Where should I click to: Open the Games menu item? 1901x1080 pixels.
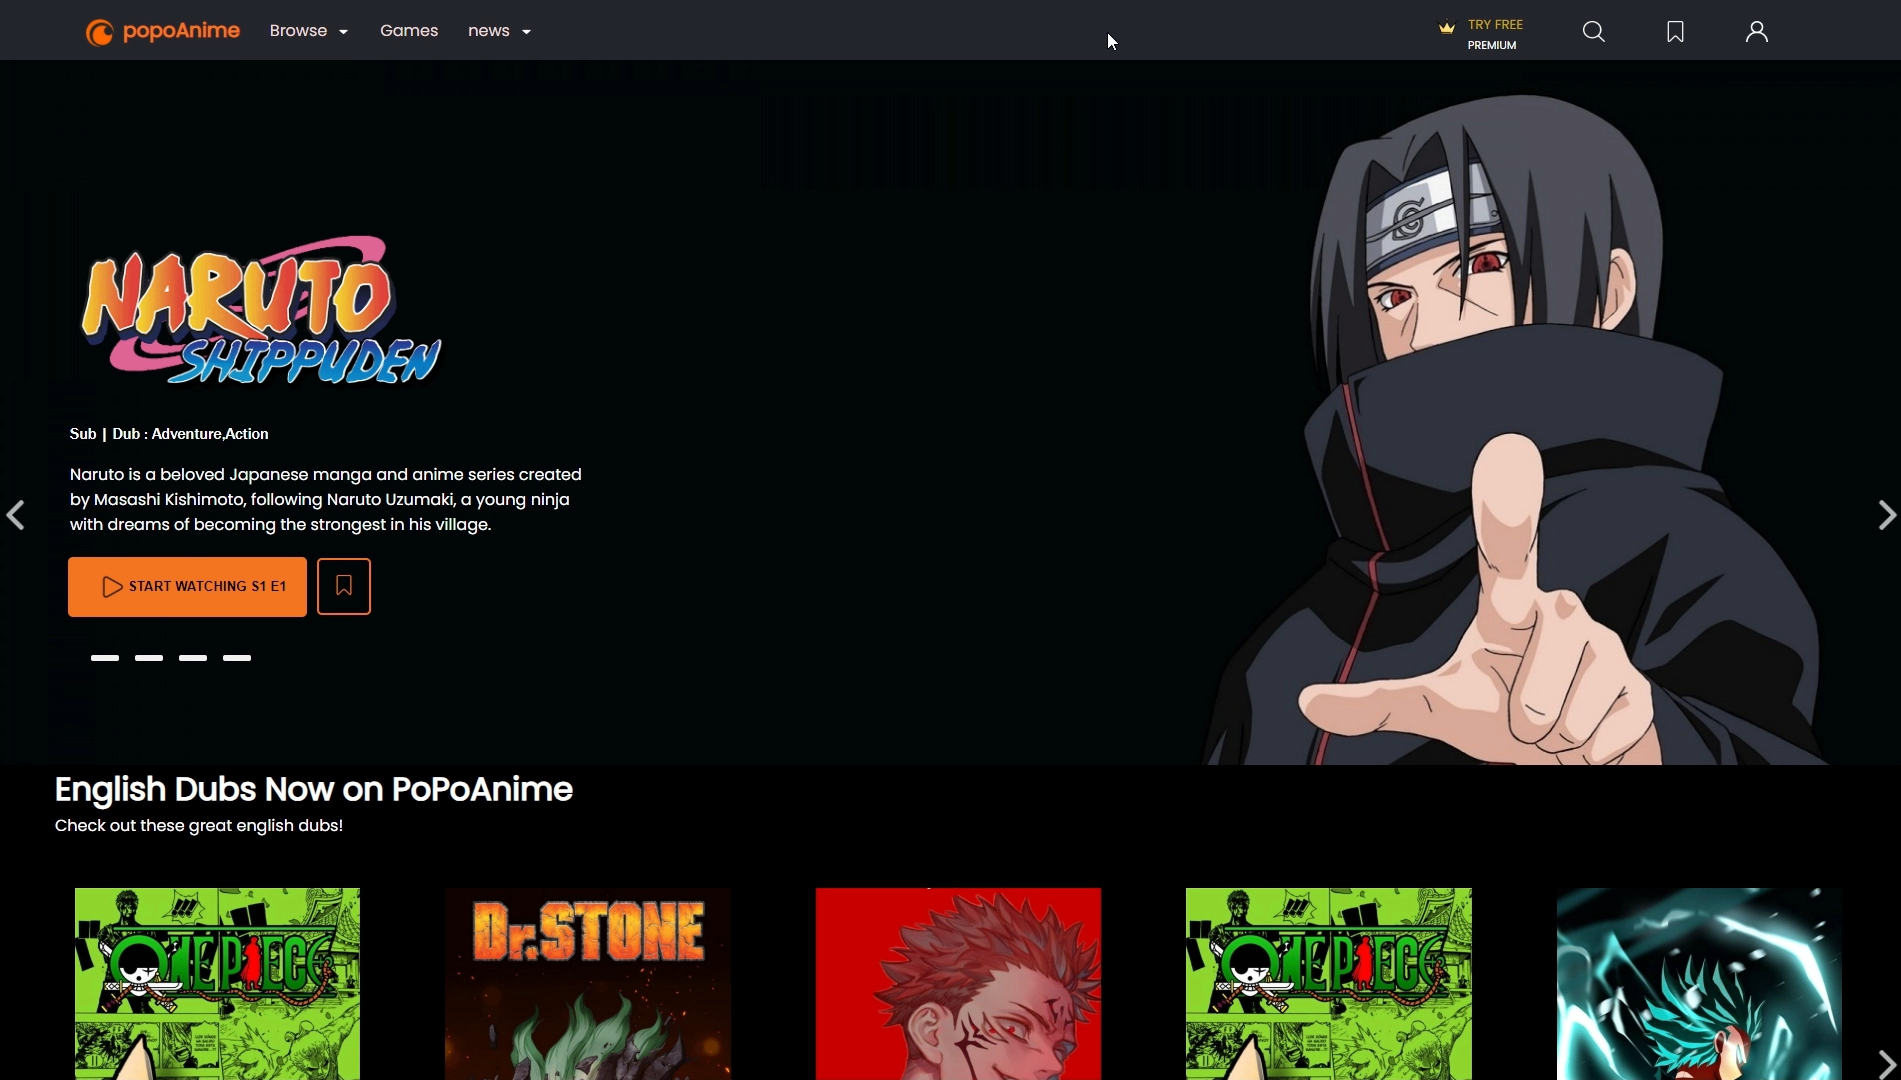(x=408, y=31)
